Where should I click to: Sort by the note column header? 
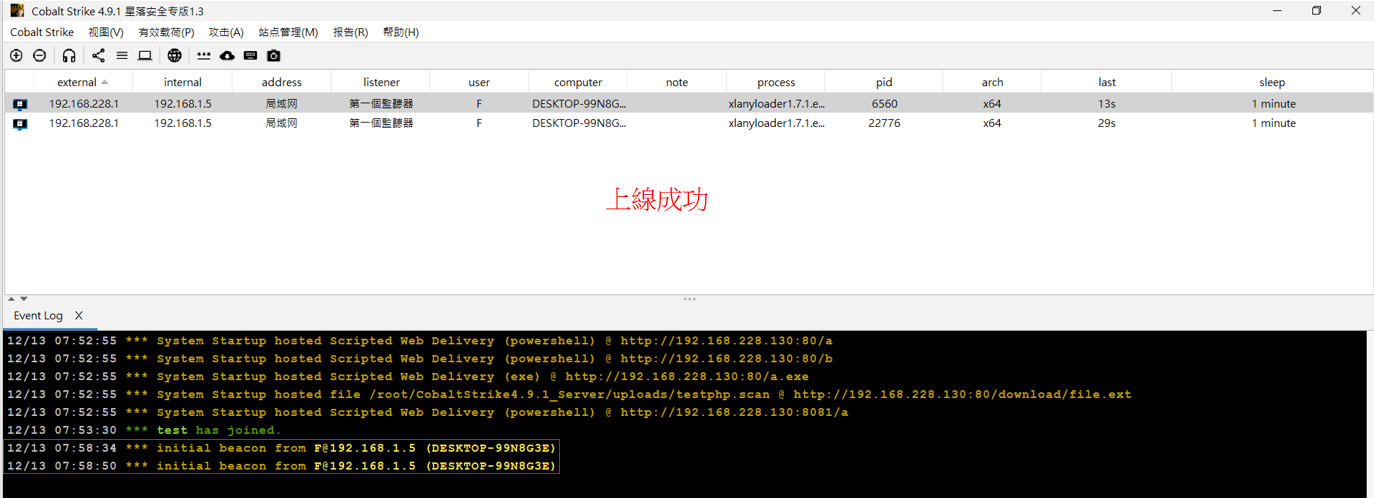[x=677, y=82]
